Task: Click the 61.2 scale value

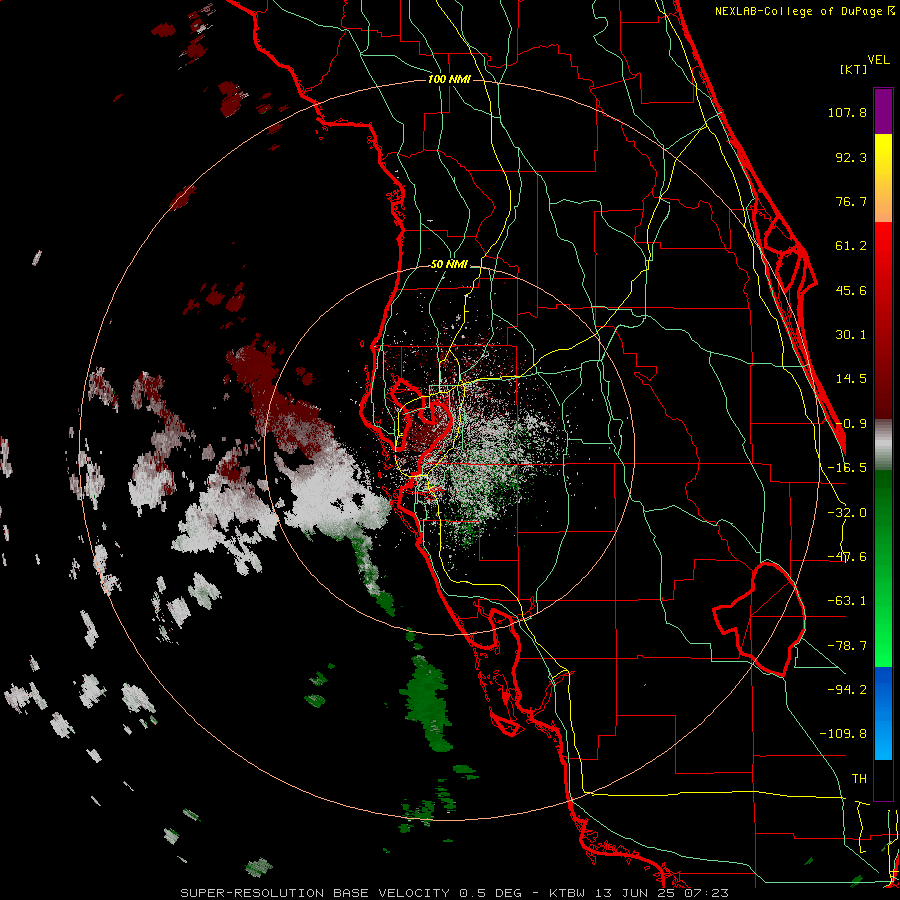Action: pos(851,246)
